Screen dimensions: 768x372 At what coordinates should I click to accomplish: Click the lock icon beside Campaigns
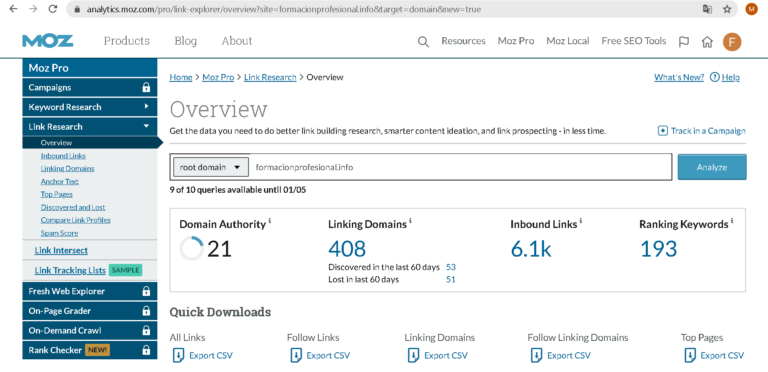pyautogui.click(x=146, y=88)
